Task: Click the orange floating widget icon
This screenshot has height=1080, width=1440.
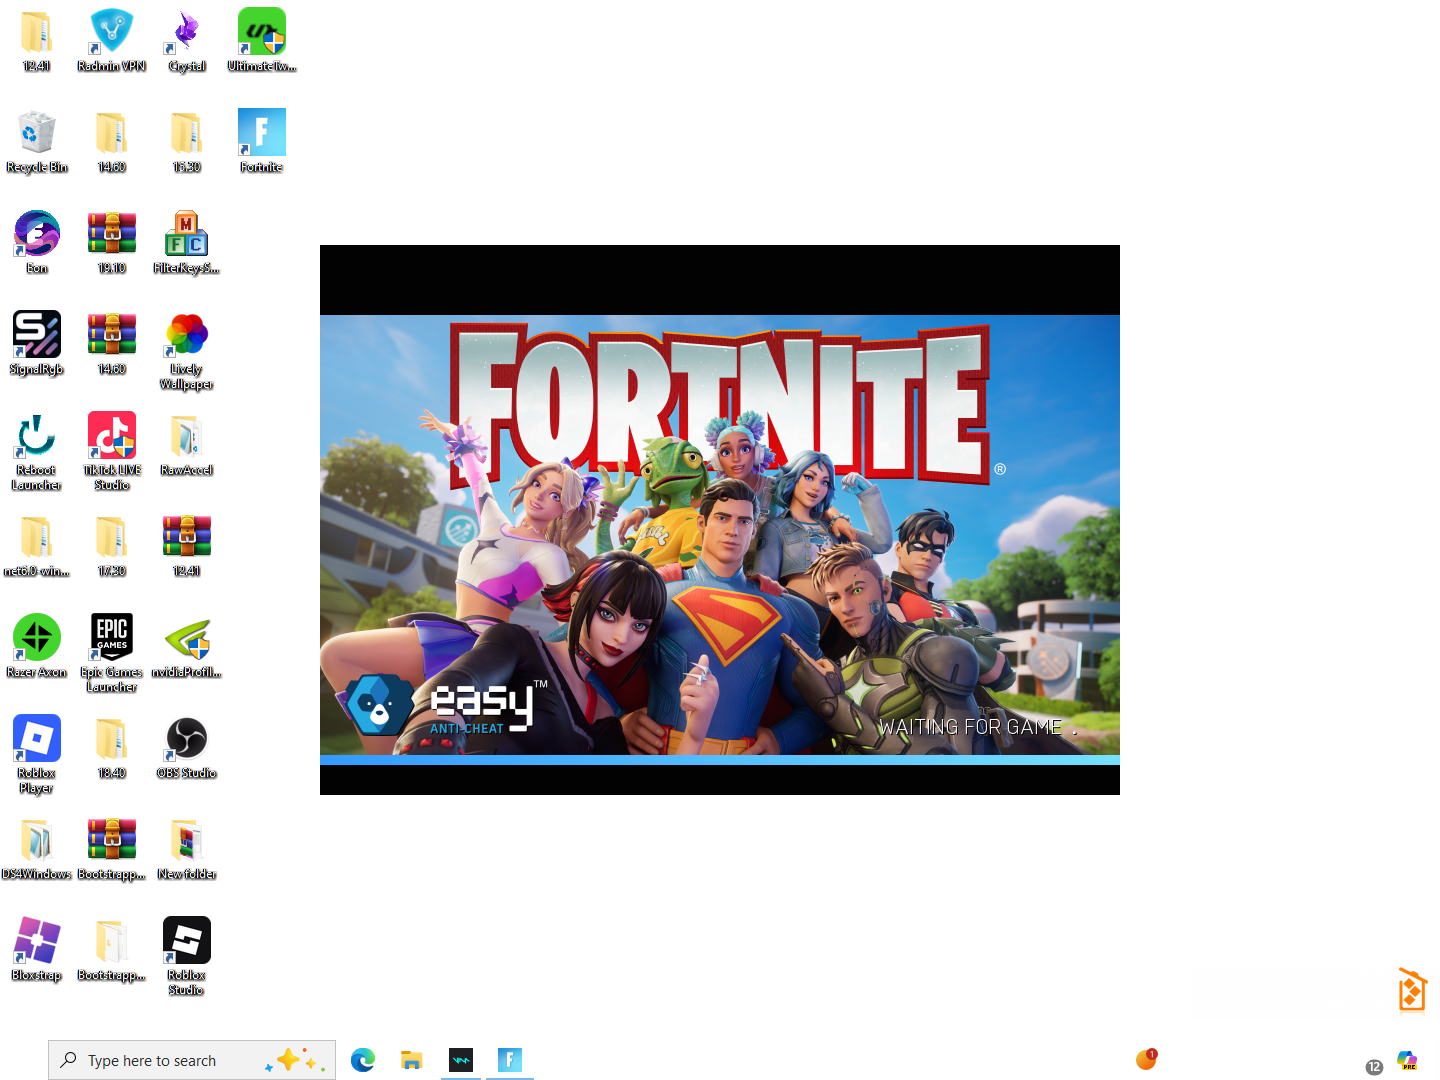Action: click(x=1412, y=990)
